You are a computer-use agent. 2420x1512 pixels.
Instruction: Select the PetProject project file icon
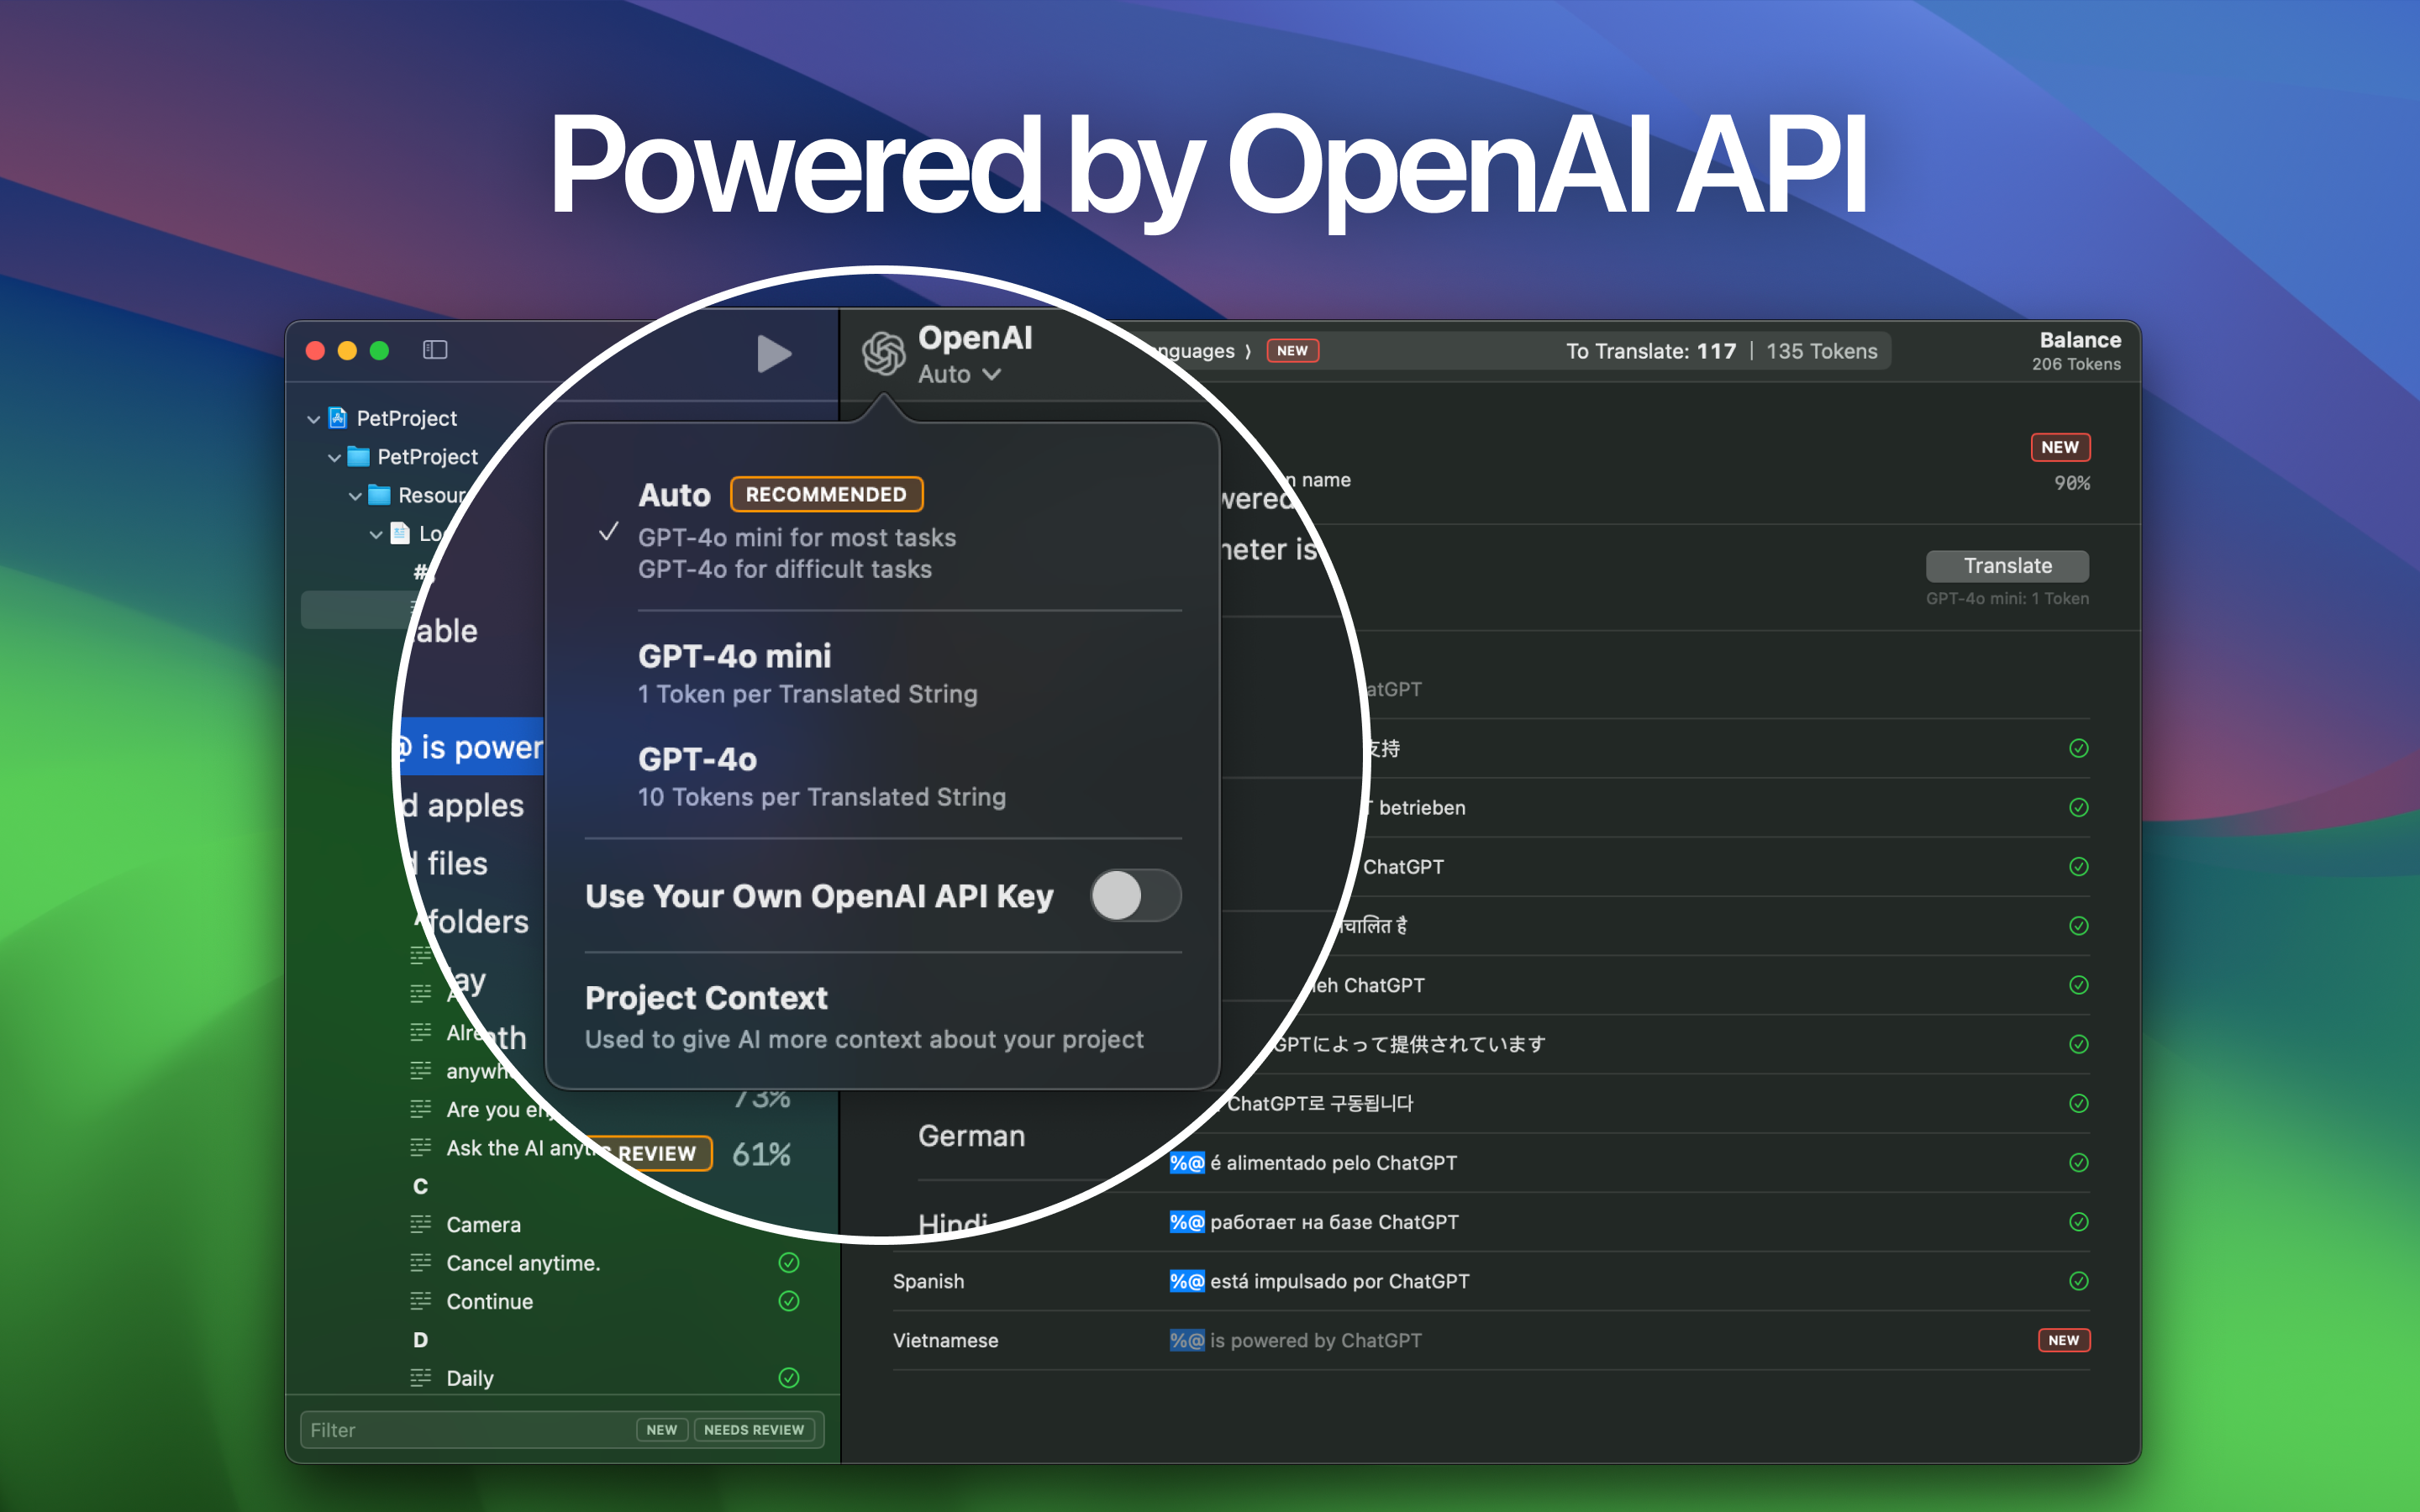point(338,418)
